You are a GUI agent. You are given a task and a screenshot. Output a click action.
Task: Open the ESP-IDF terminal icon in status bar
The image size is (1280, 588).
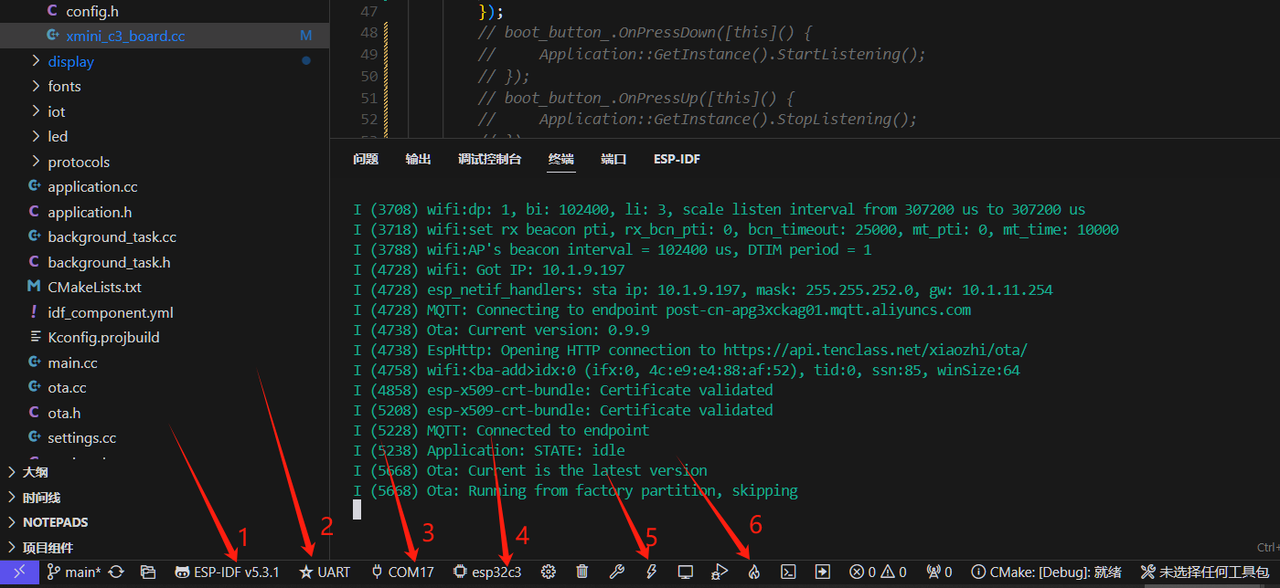coord(788,572)
